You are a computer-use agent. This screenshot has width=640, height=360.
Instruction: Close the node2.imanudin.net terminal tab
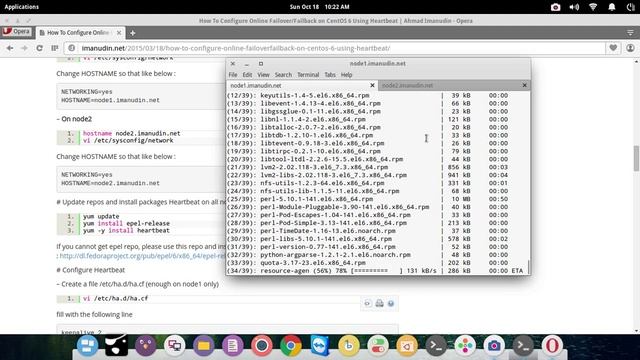[524, 85]
